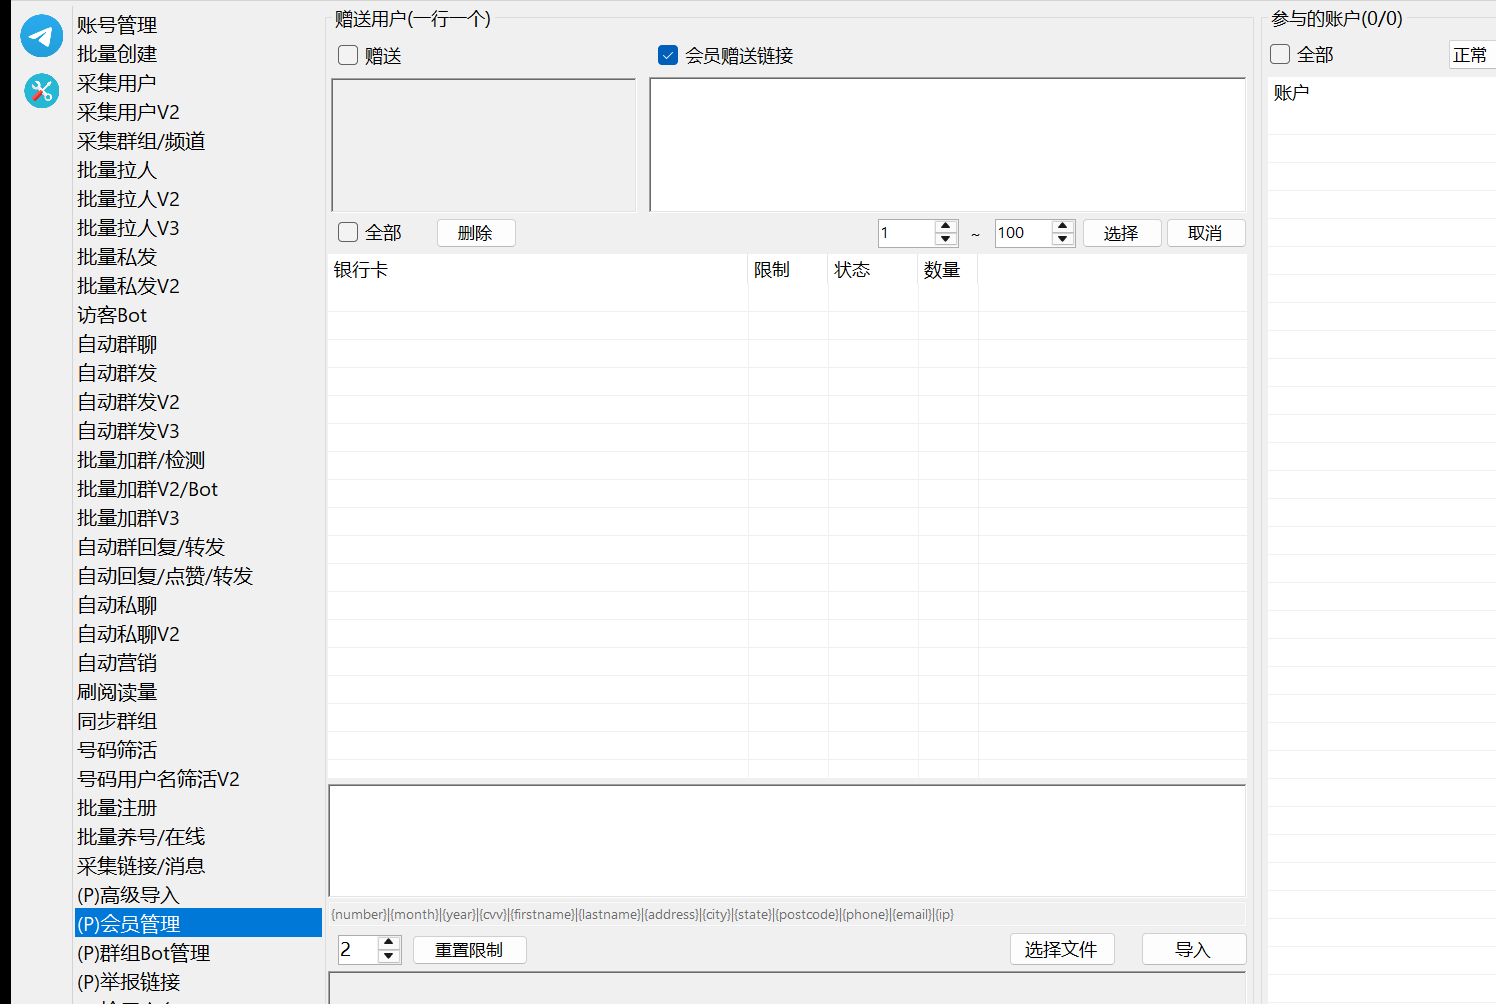Select (P)高级导入 menu item
This screenshot has width=1496, height=1004.
pos(128,895)
